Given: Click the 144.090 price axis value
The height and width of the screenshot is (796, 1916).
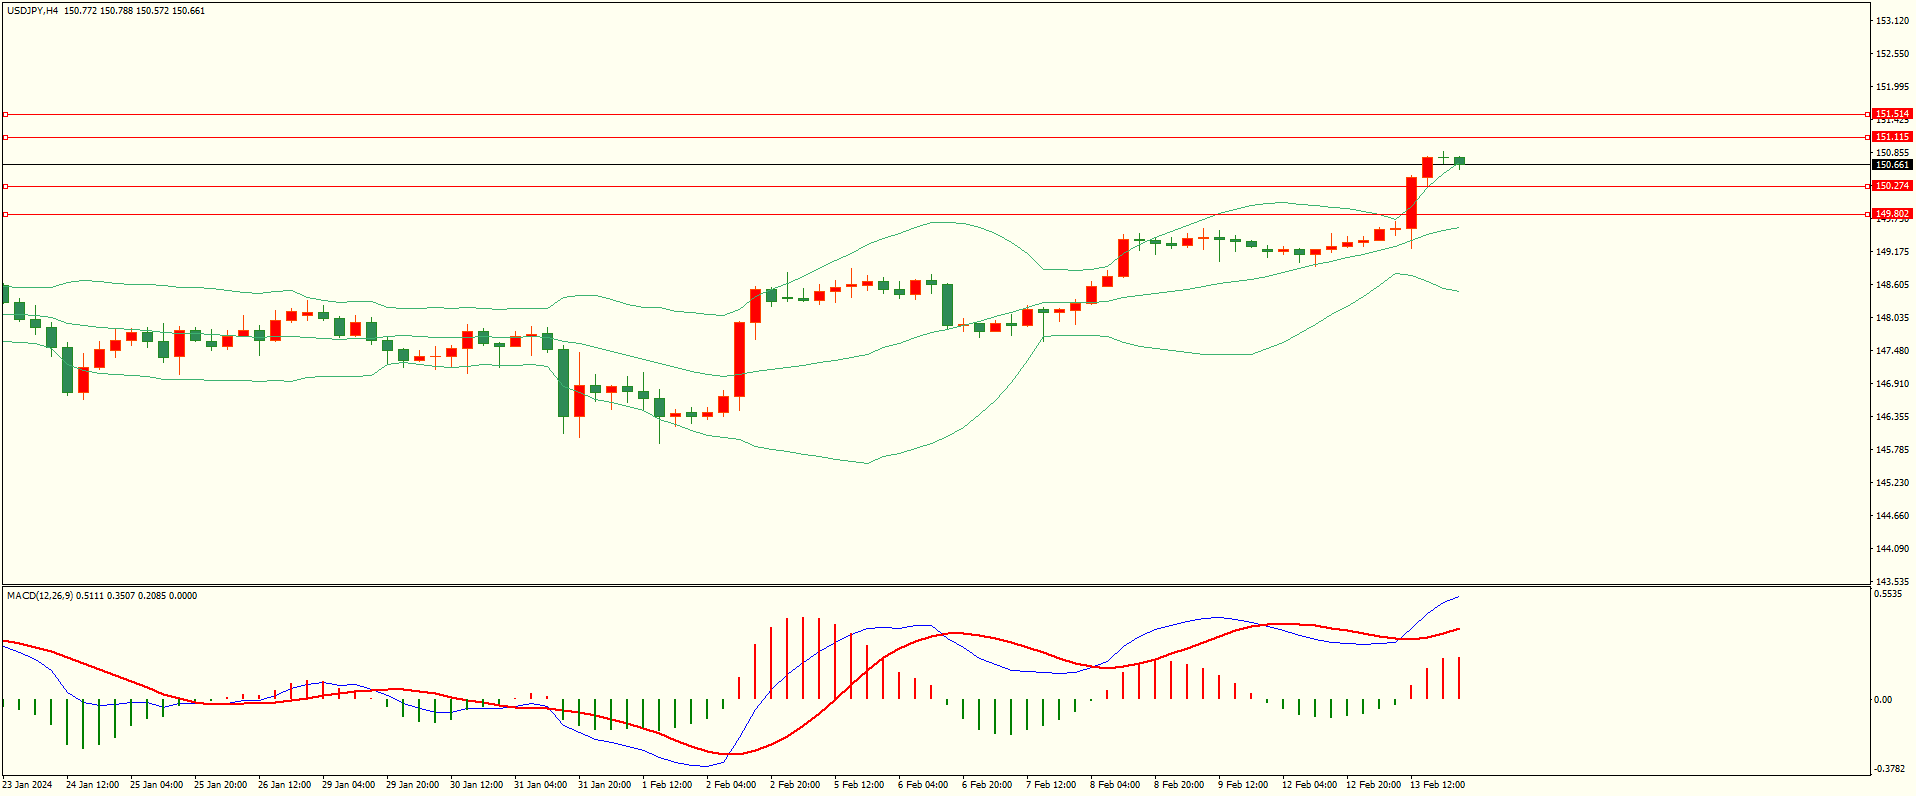Looking at the screenshot, I should click(x=1892, y=549).
